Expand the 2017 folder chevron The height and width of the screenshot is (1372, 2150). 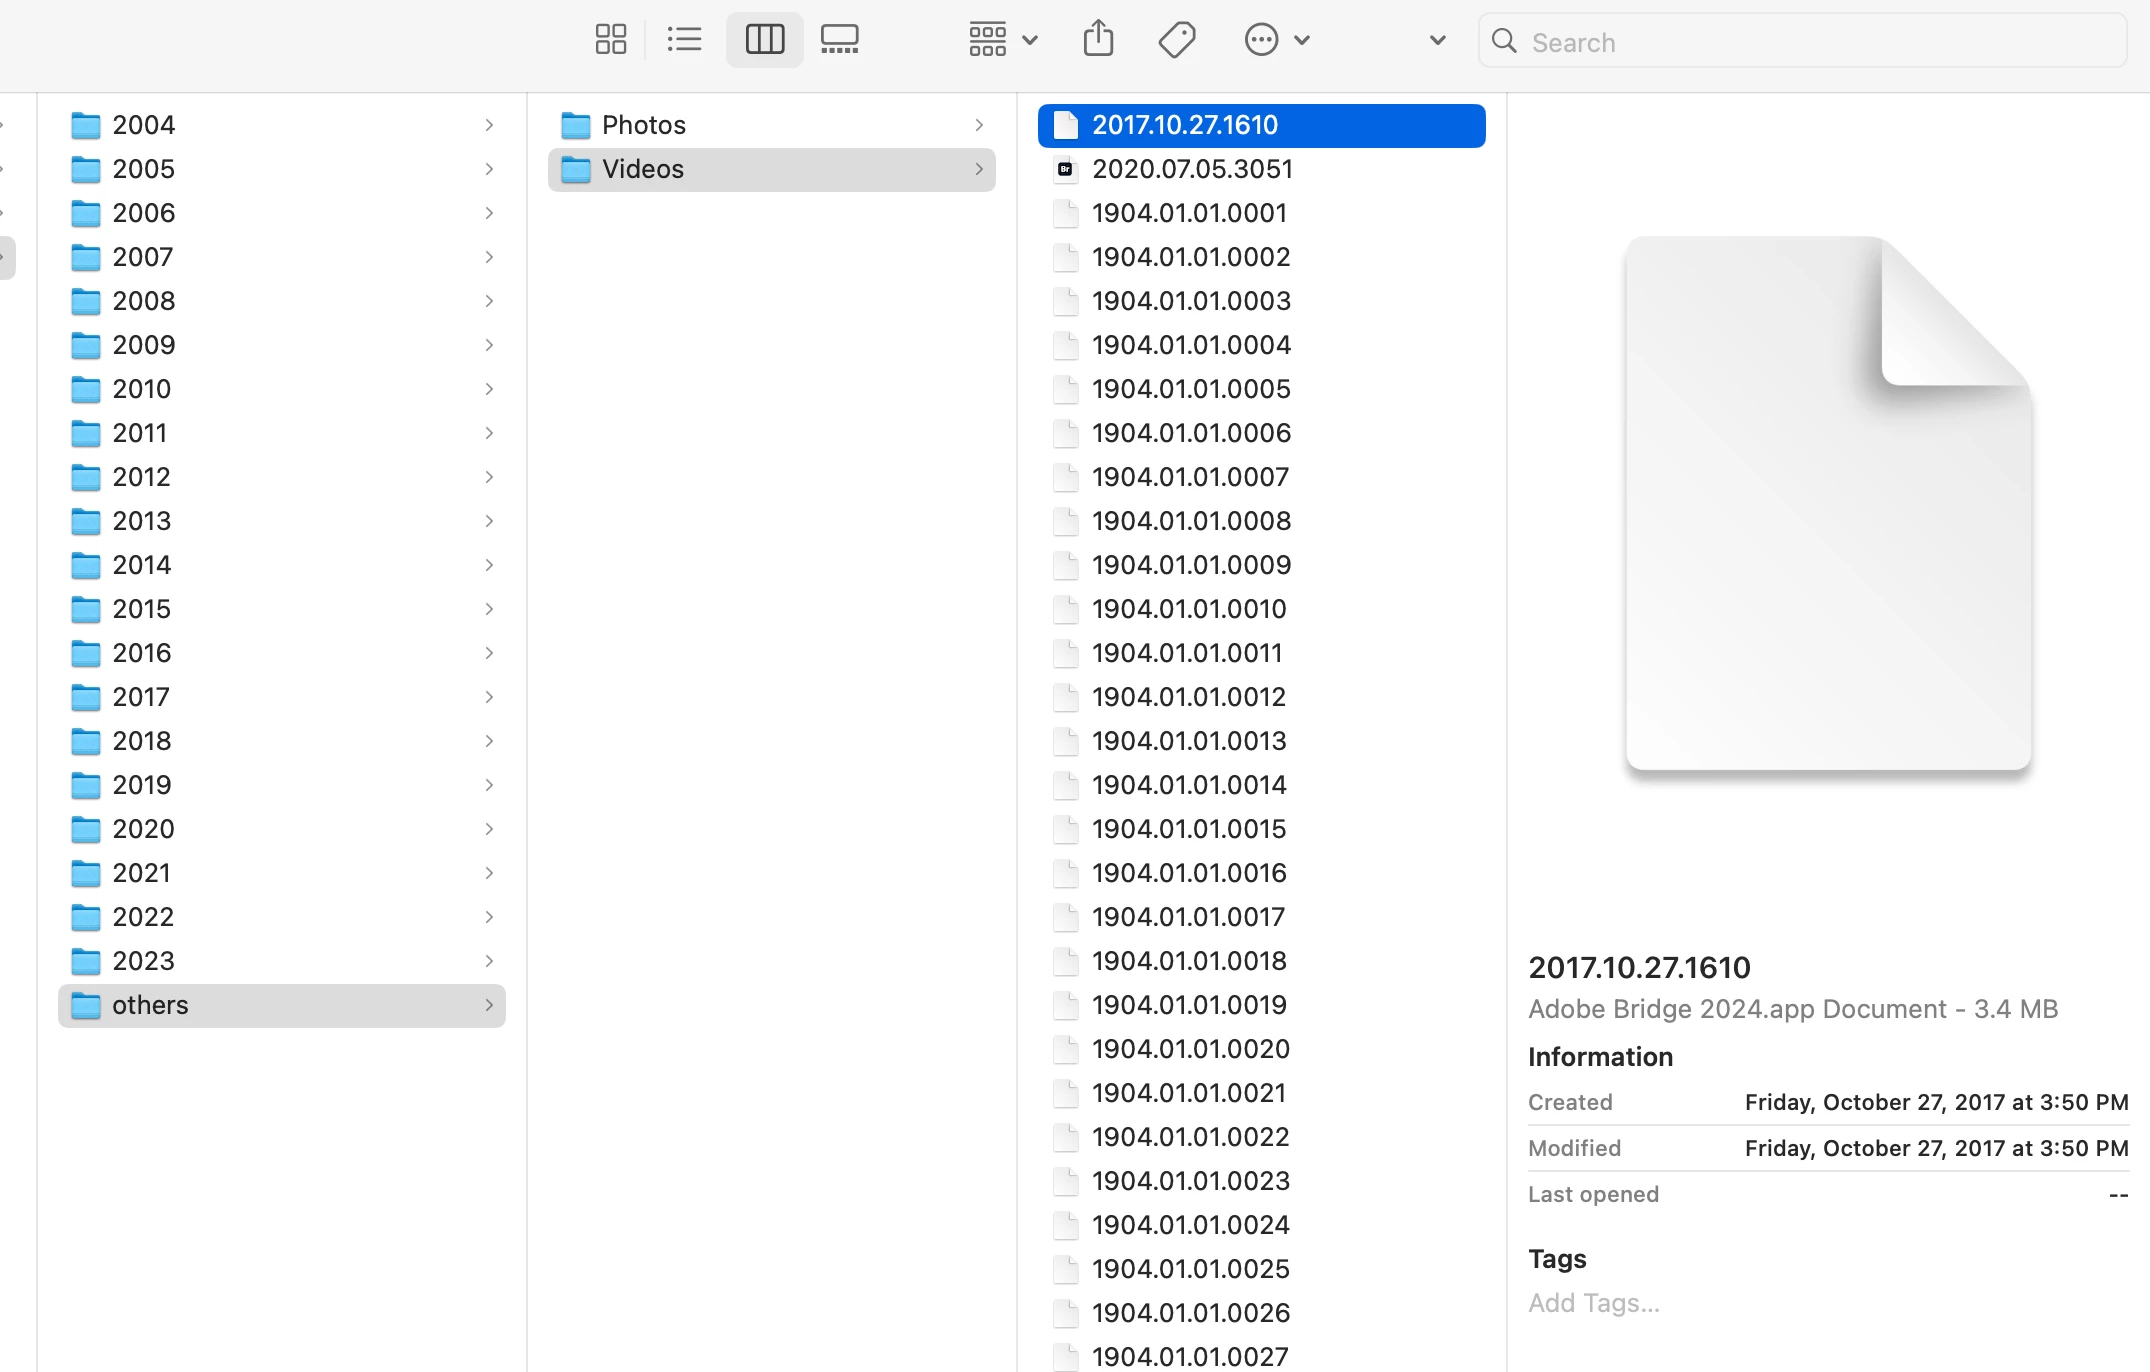[489, 697]
